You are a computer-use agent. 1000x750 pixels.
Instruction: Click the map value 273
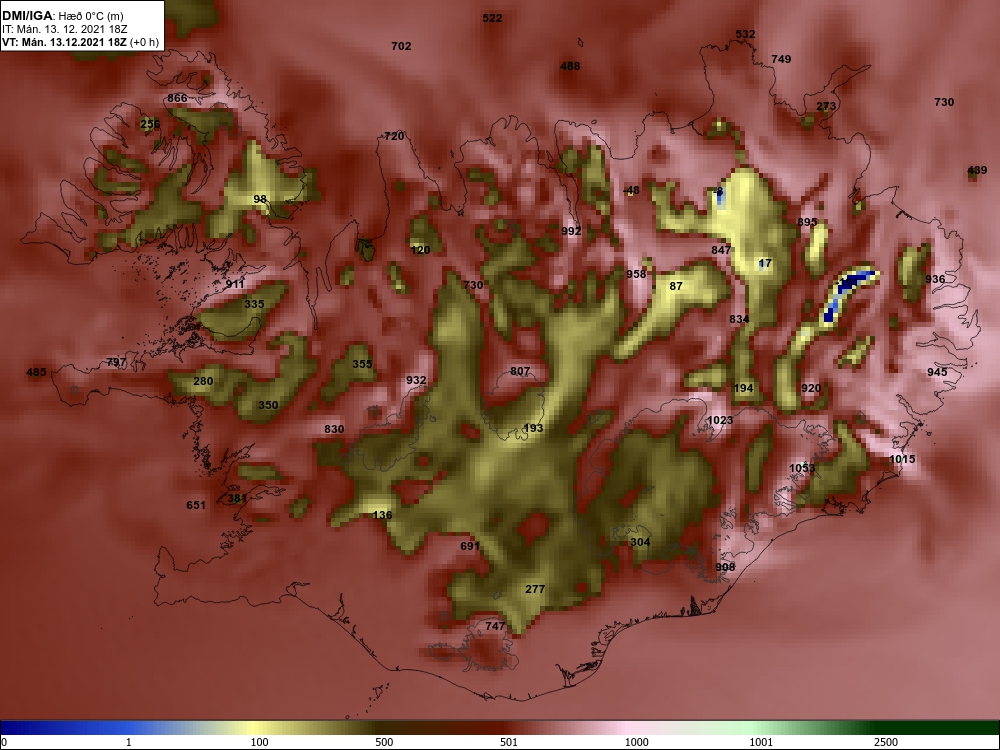click(x=826, y=107)
